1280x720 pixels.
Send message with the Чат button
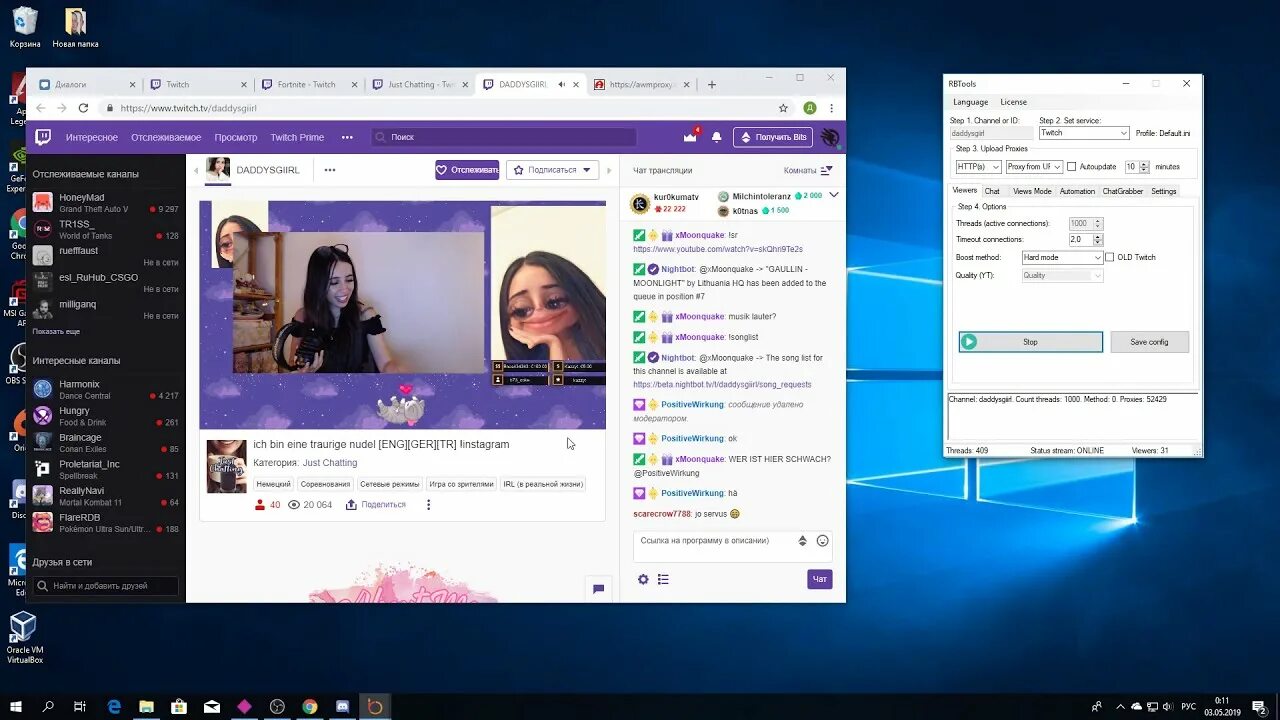pos(820,579)
